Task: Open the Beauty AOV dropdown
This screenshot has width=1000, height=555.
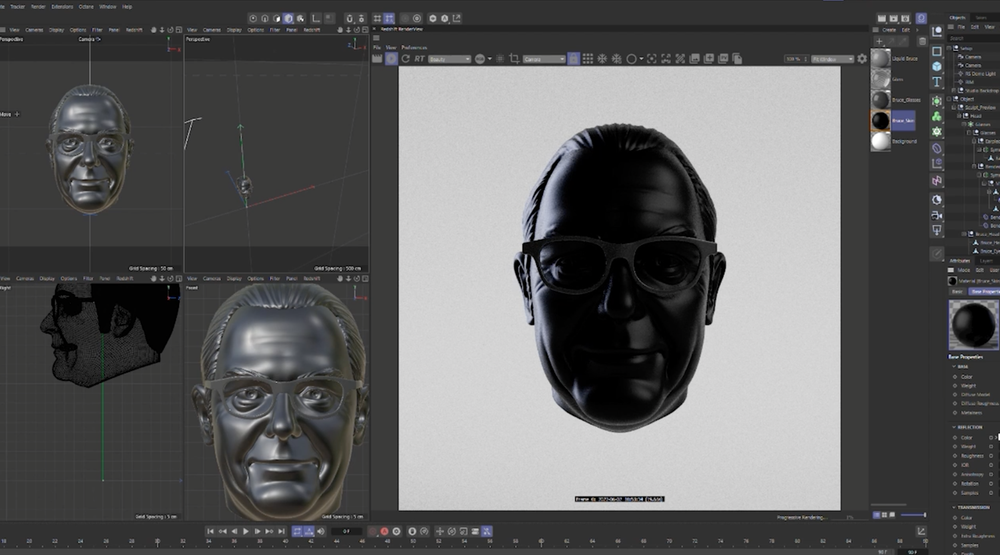Action: (449, 59)
